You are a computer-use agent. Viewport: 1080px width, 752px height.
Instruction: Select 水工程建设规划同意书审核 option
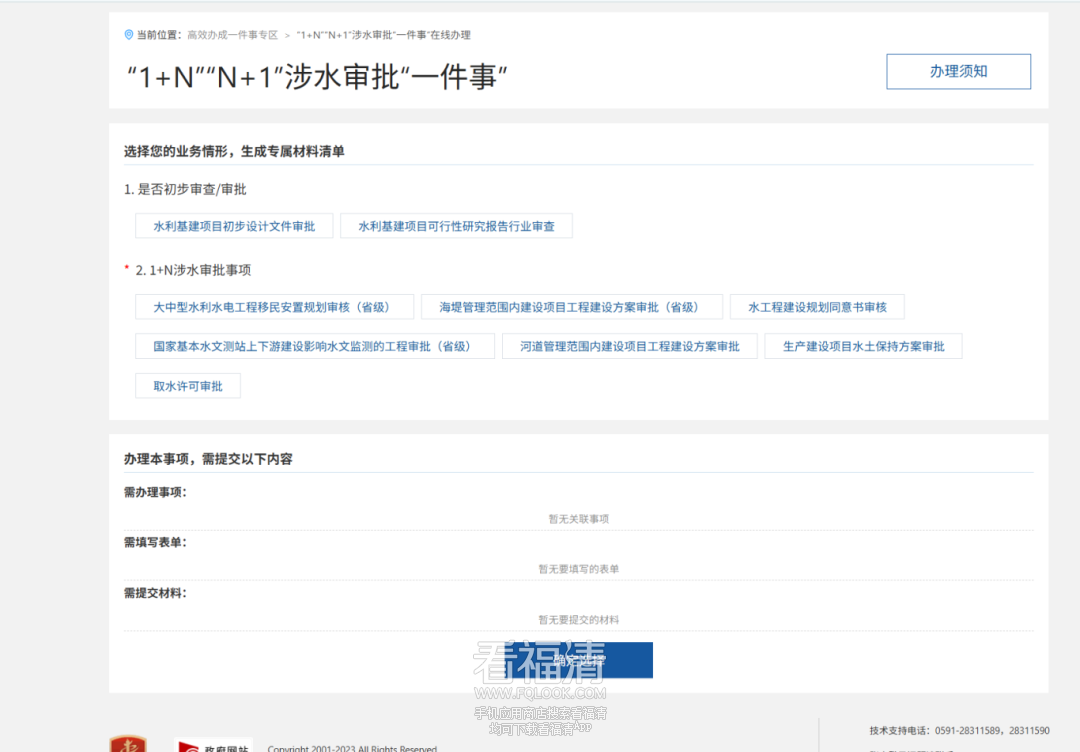[816, 306]
